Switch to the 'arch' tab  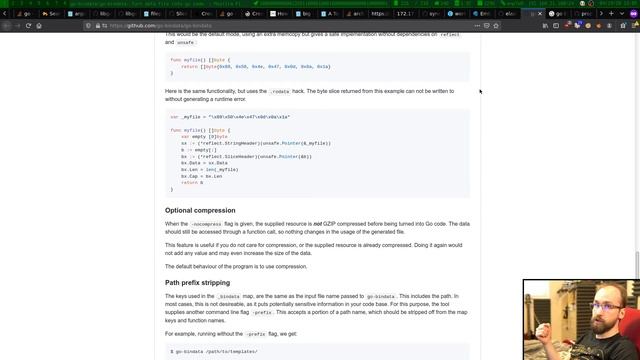355,13
